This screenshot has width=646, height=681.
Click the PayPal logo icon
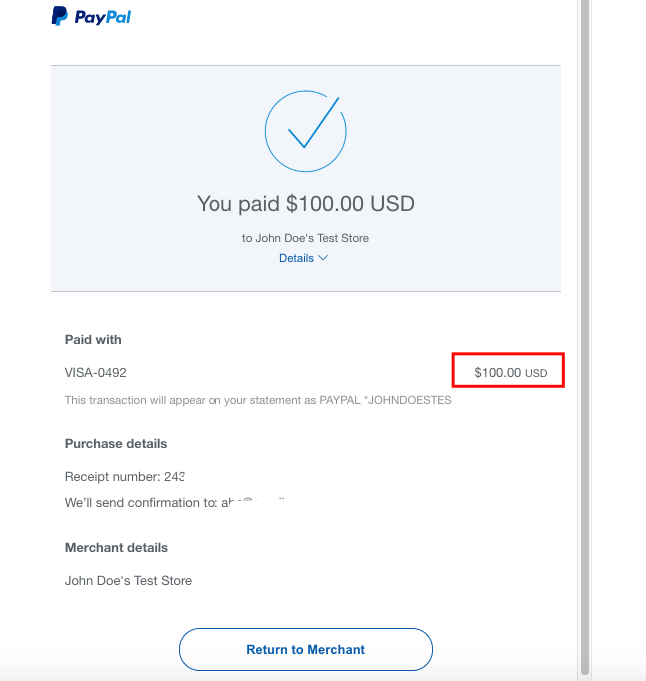click(x=60, y=16)
